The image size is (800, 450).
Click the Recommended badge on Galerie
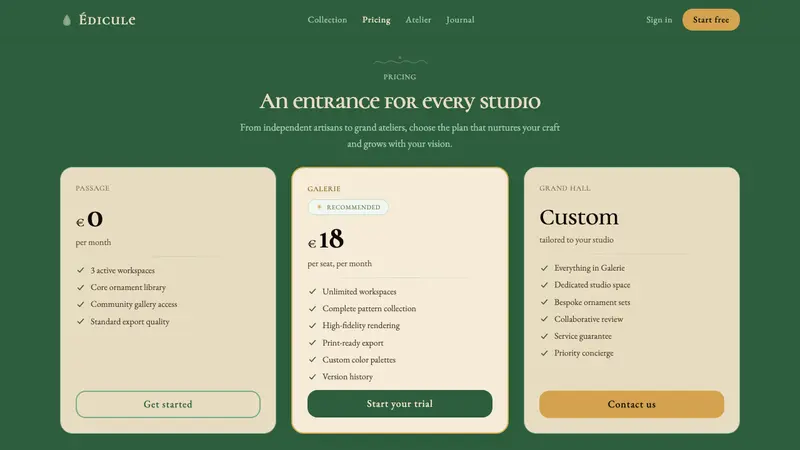point(348,207)
